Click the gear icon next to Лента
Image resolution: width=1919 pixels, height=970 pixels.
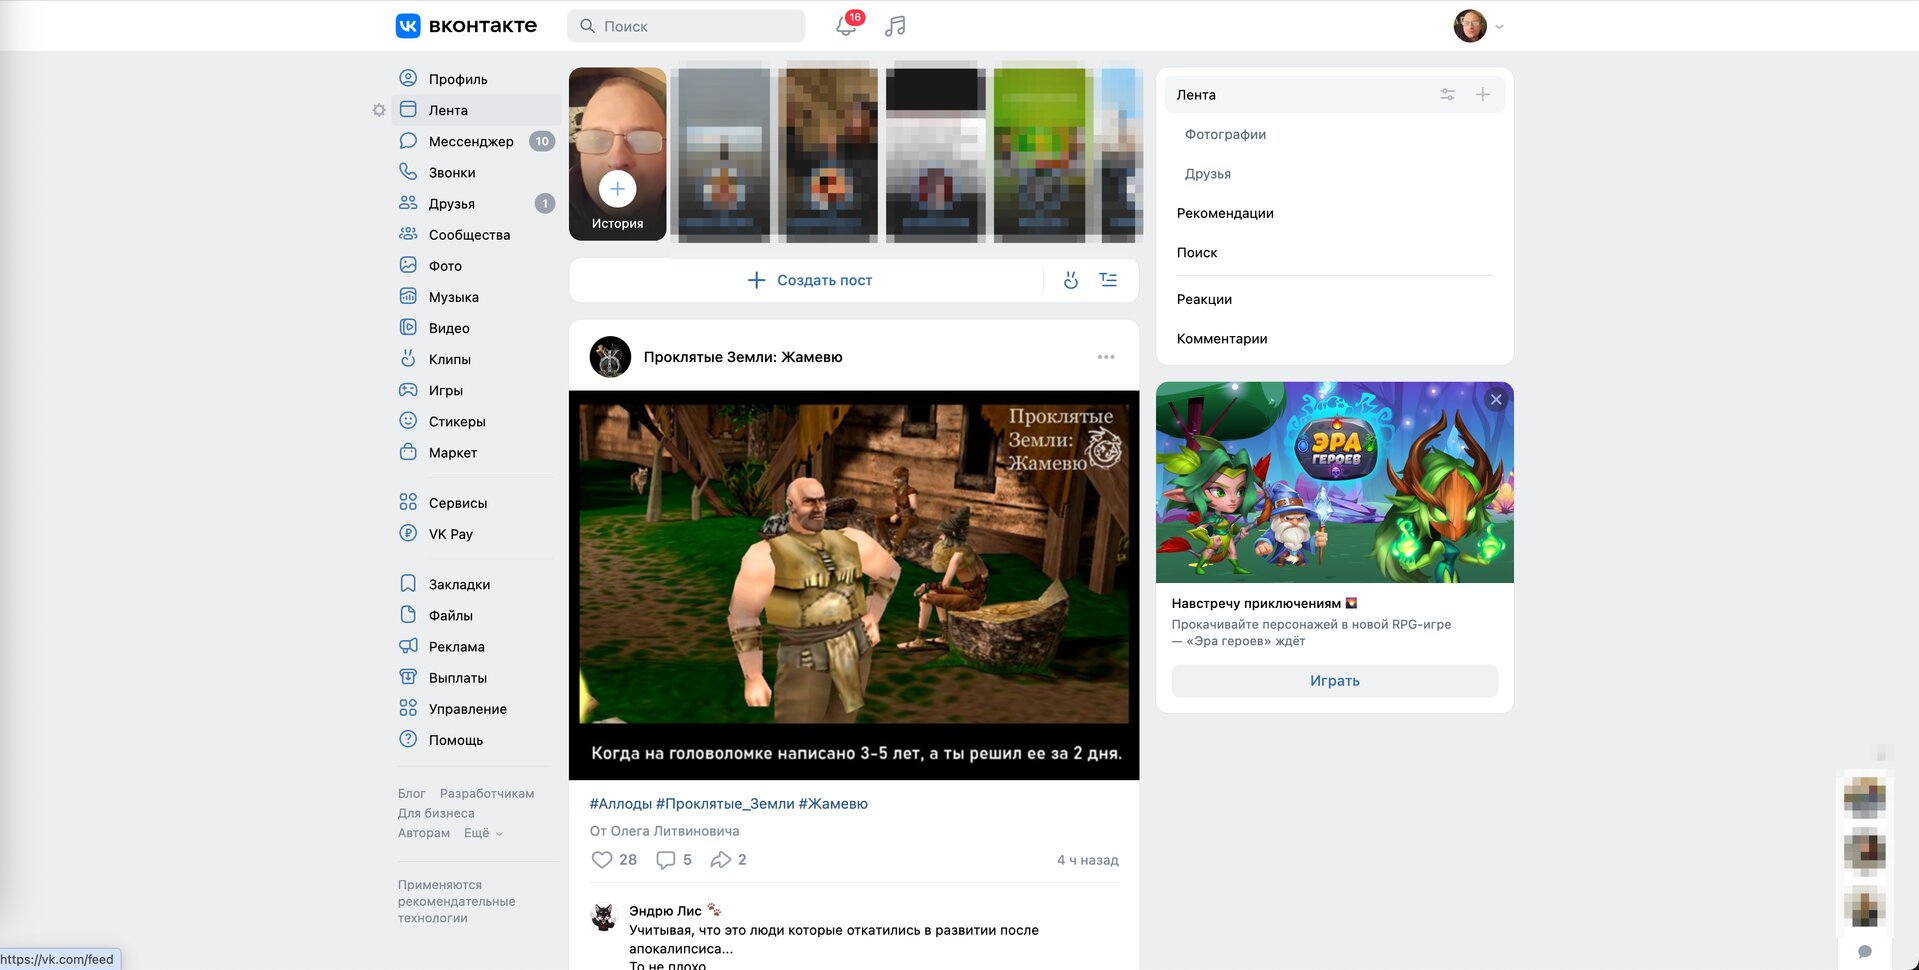379,111
